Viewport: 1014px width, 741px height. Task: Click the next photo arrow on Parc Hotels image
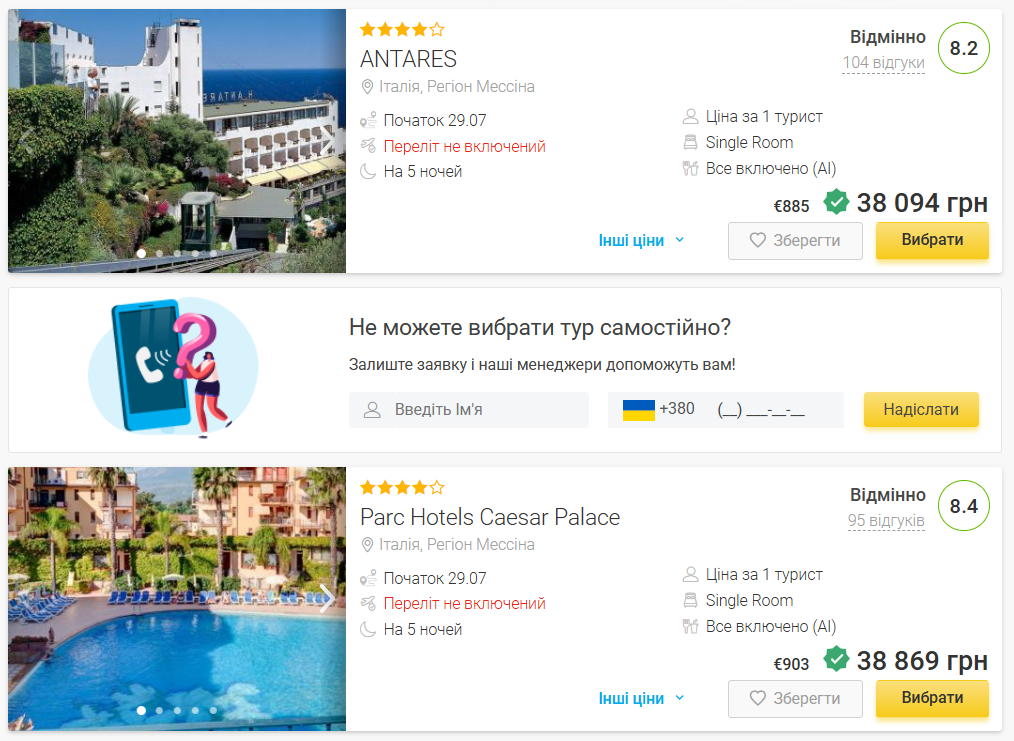tap(326, 598)
